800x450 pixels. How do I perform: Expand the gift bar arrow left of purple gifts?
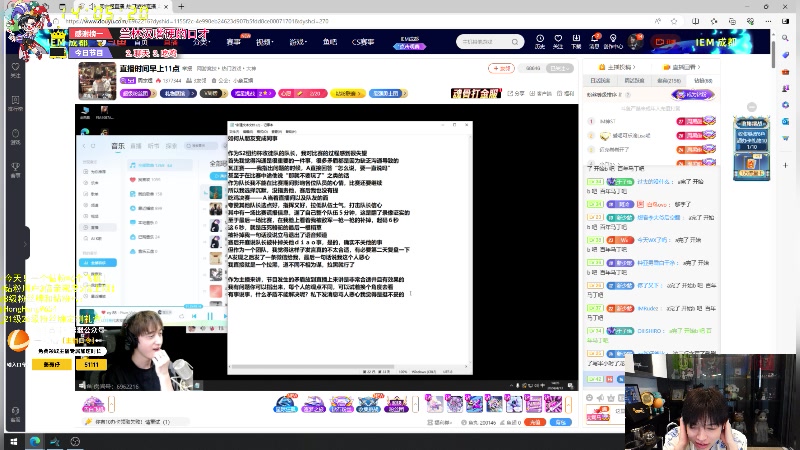click(415, 405)
